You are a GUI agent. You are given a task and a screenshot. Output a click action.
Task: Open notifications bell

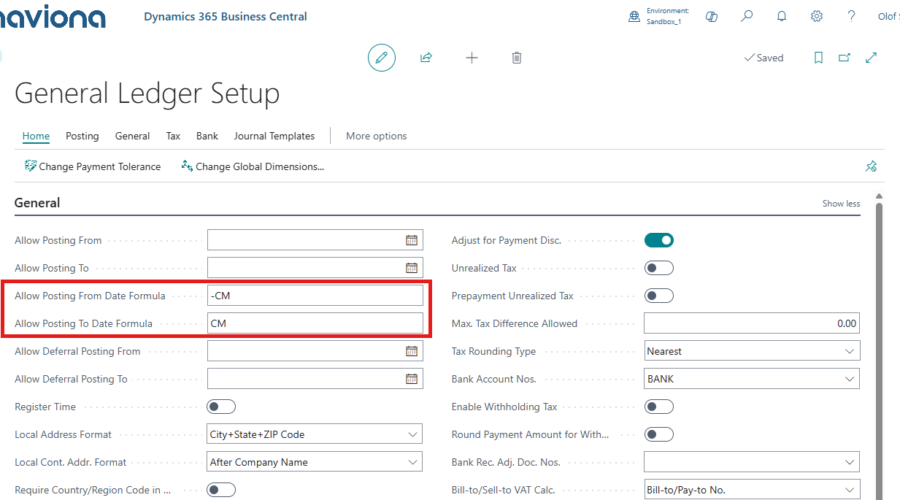(x=782, y=16)
